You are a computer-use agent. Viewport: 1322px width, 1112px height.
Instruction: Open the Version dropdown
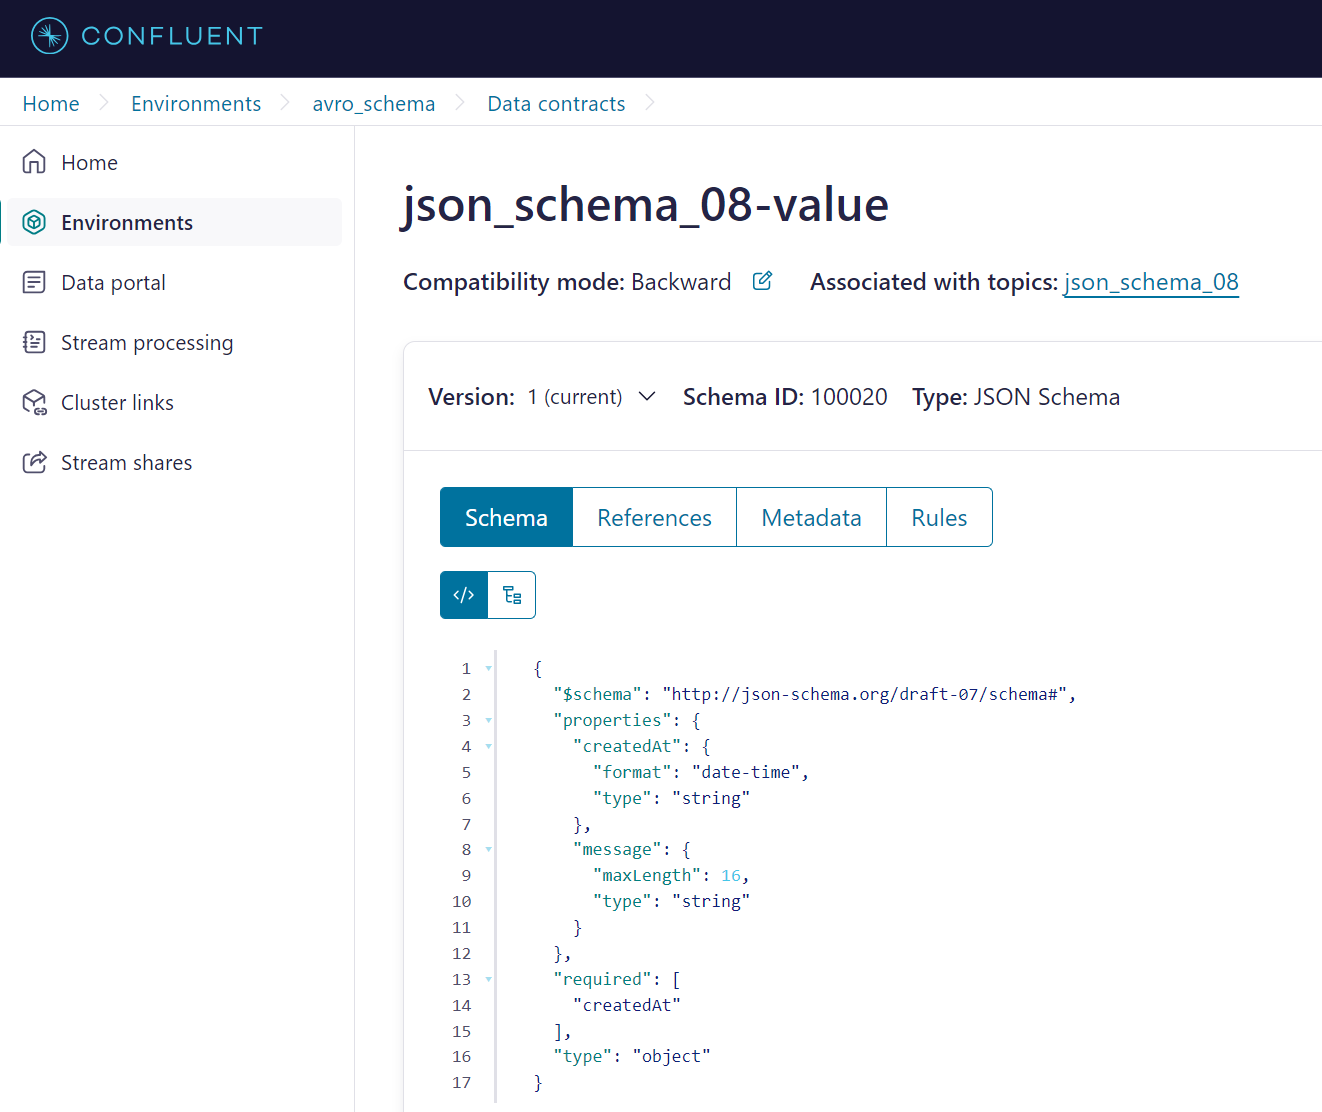pos(647,396)
